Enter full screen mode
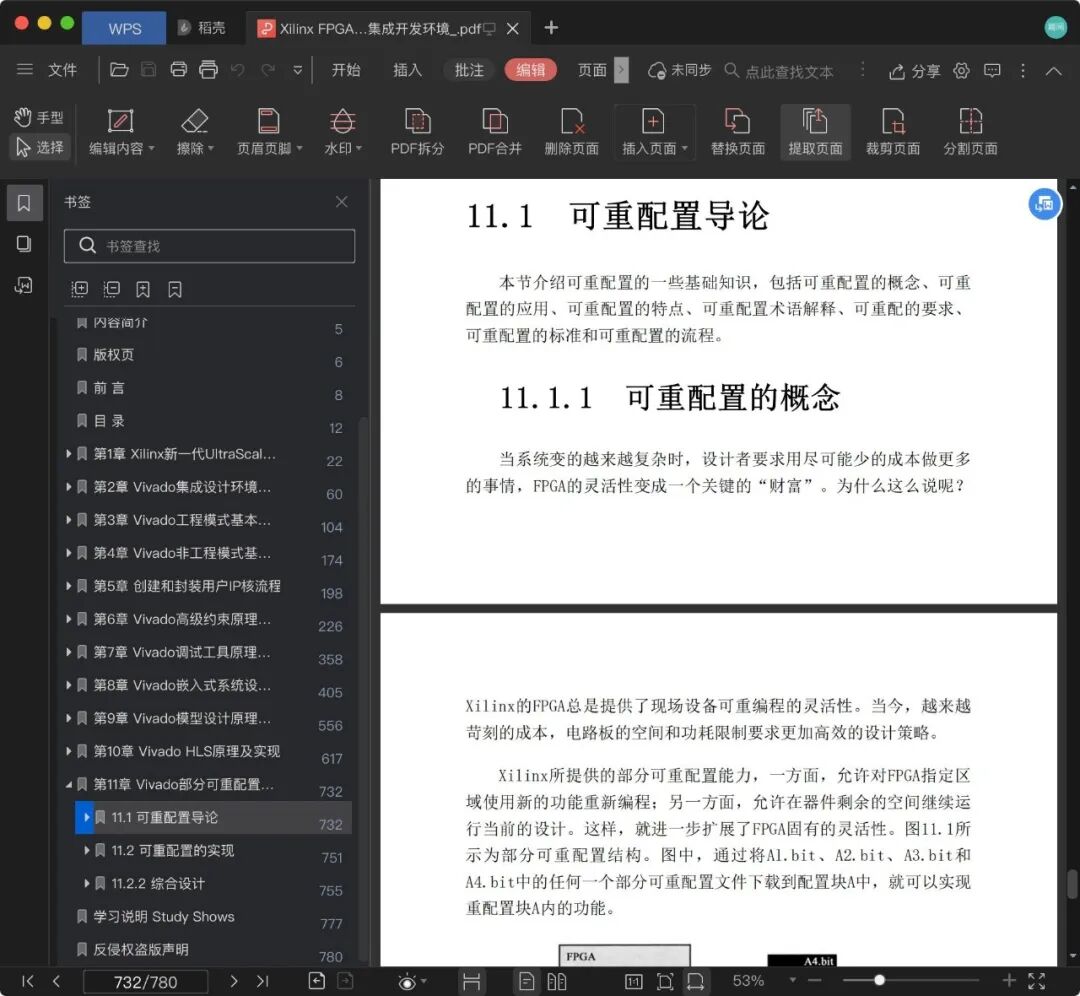 click(x=1037, y=981)
